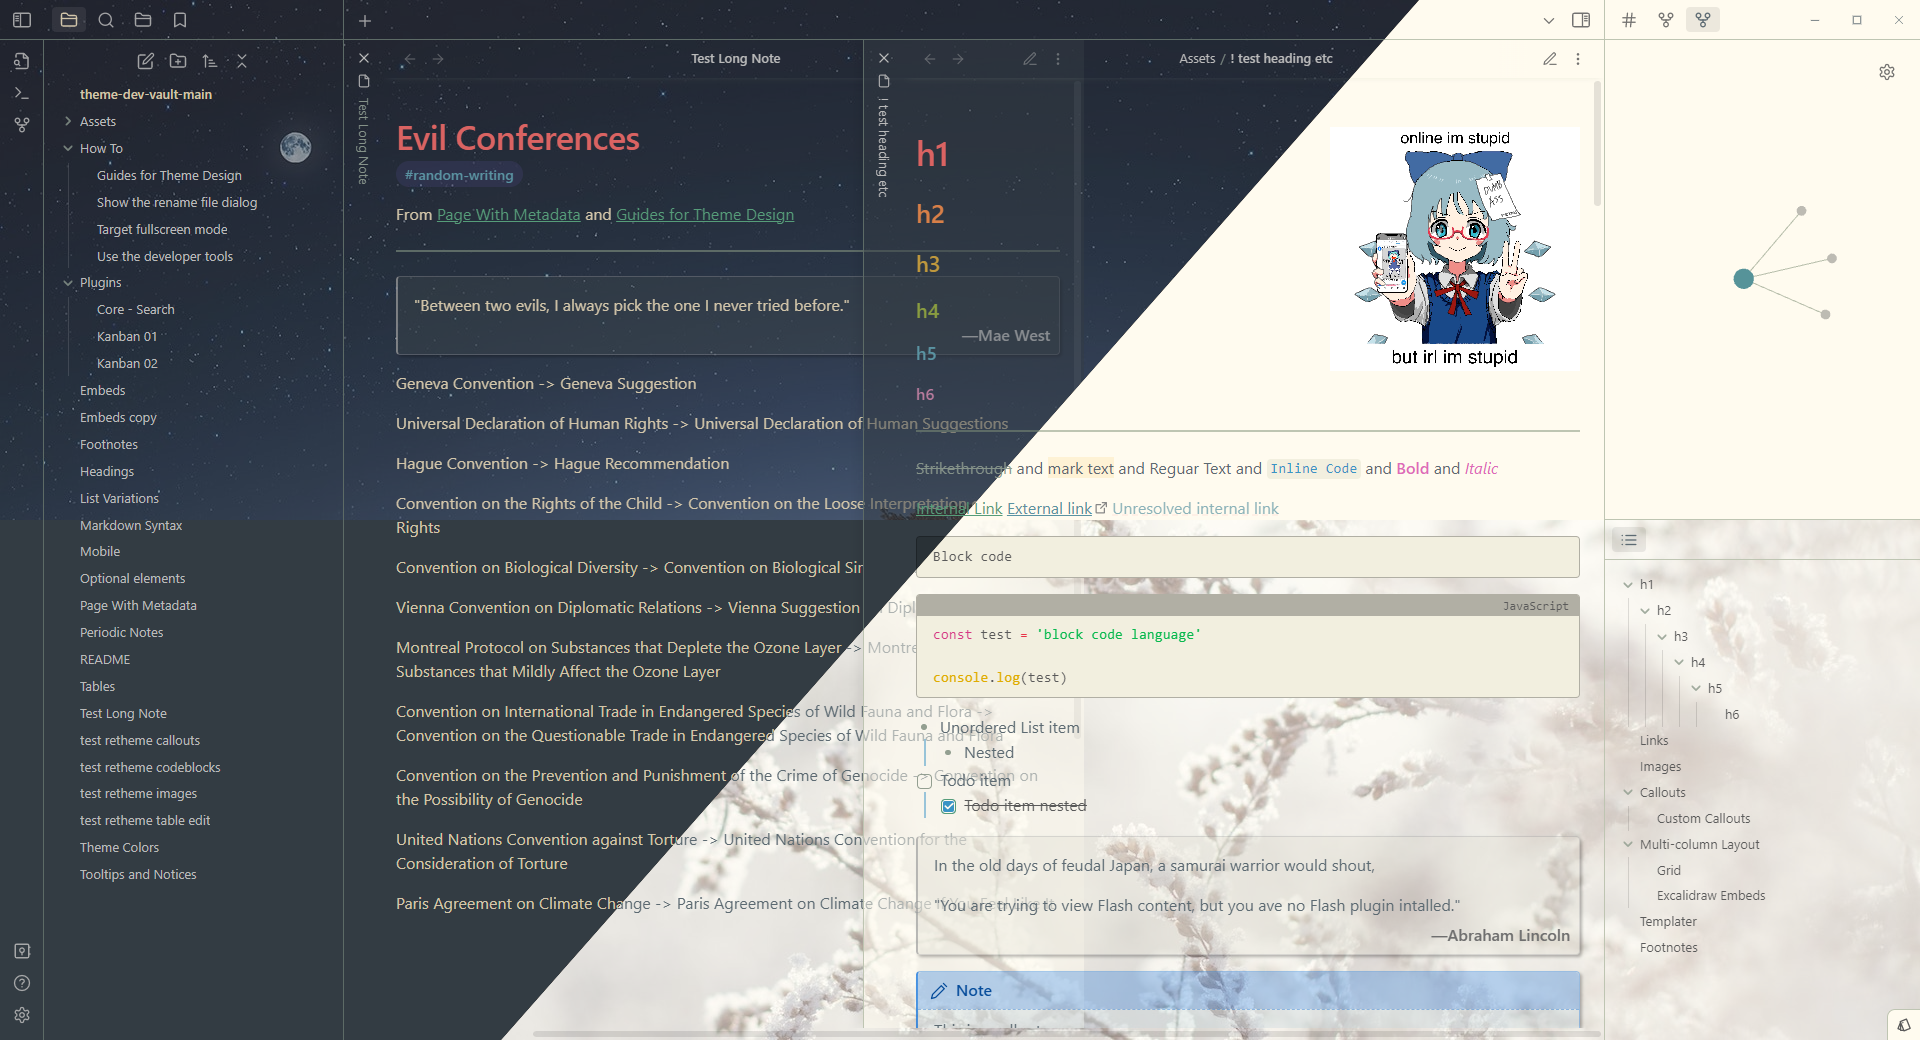Click the Note callout title
The height and width of the screenshot is (1040, 1920).
pos(973,991)
